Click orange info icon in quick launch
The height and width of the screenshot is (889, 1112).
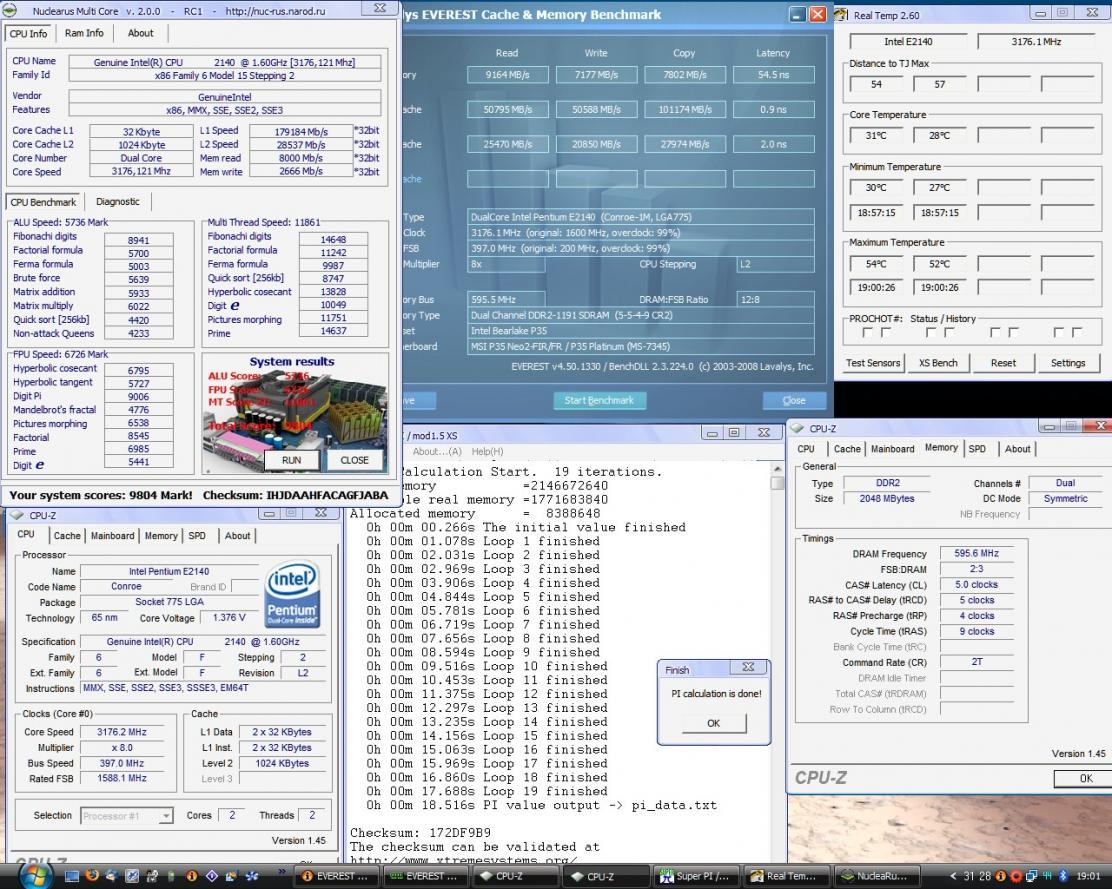click(191, 876)
